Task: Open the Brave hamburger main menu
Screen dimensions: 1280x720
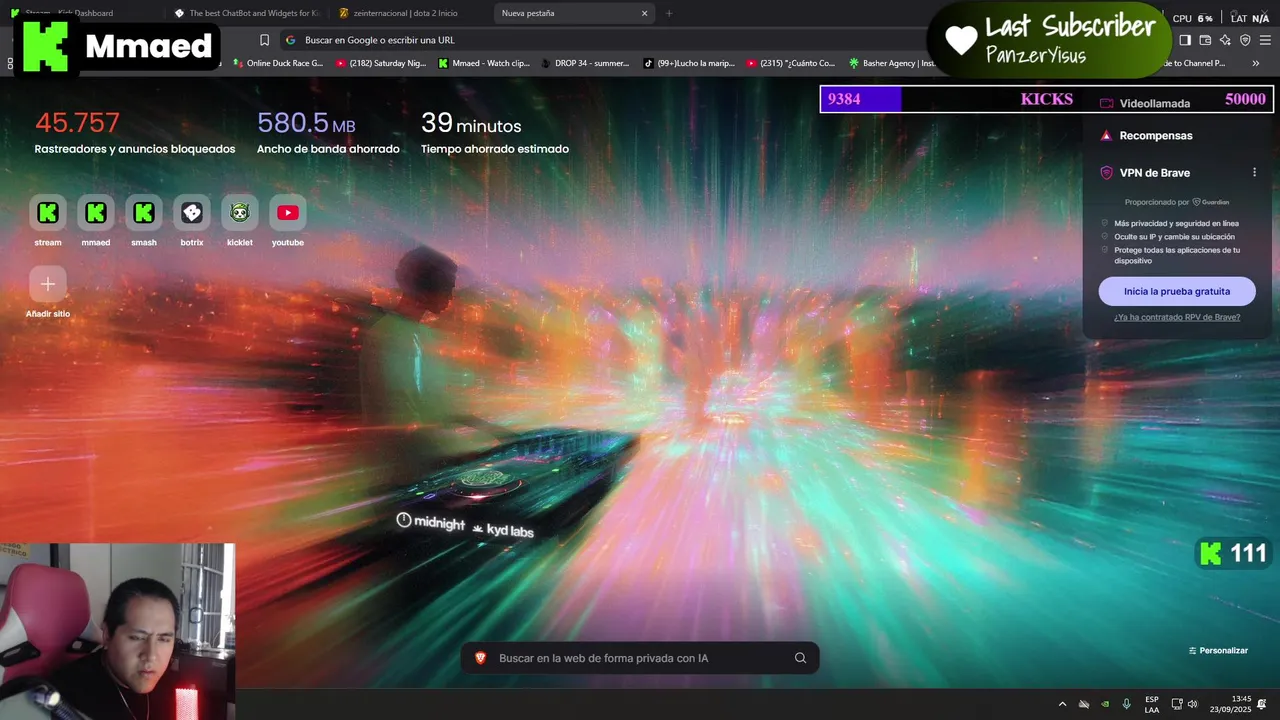Action: (1265, 40)
